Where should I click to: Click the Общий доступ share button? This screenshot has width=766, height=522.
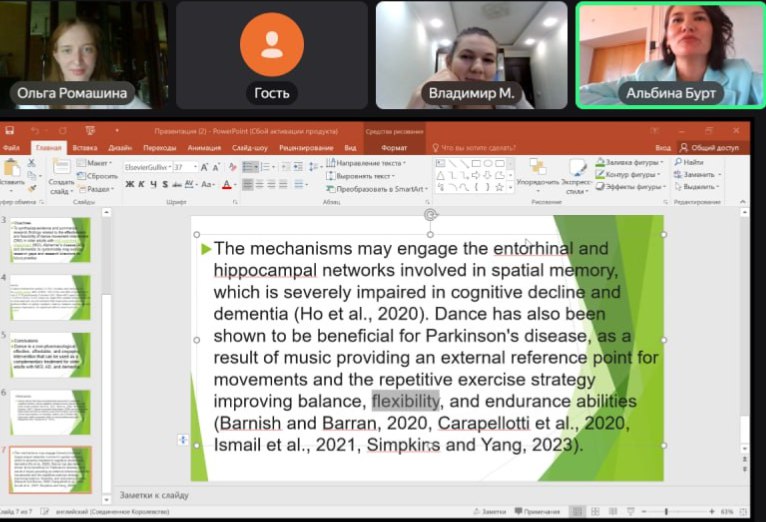709,147
